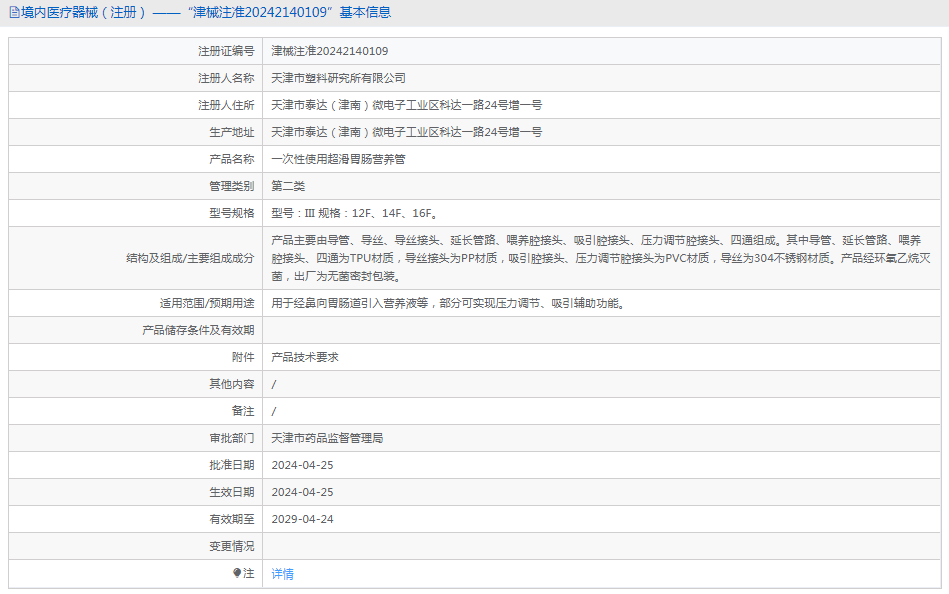Click expiry date 2029-04-24
This screenshot has width=949, height=594.
click(303, 519)
